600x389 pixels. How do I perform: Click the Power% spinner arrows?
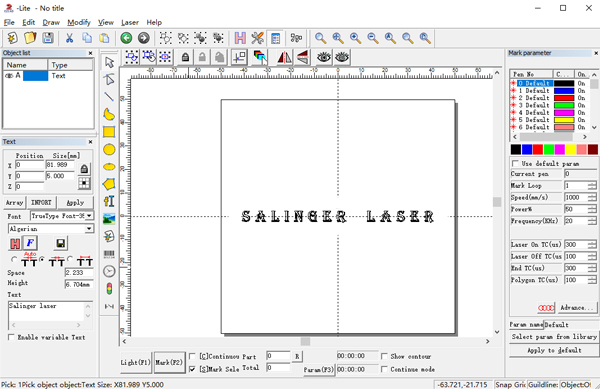592,209
